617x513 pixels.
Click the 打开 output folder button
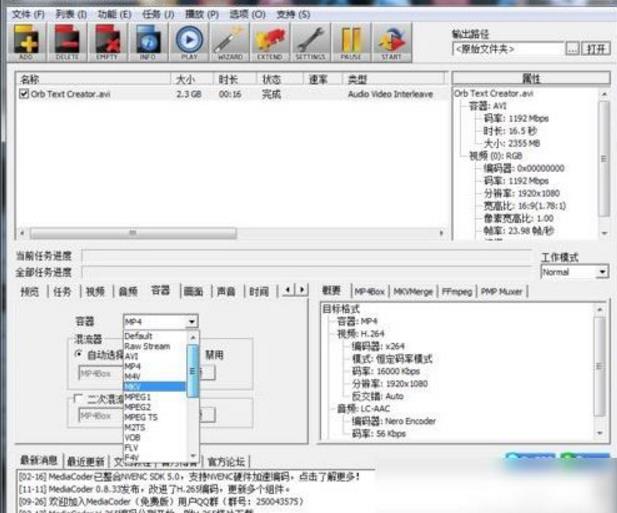pos(596,49)
